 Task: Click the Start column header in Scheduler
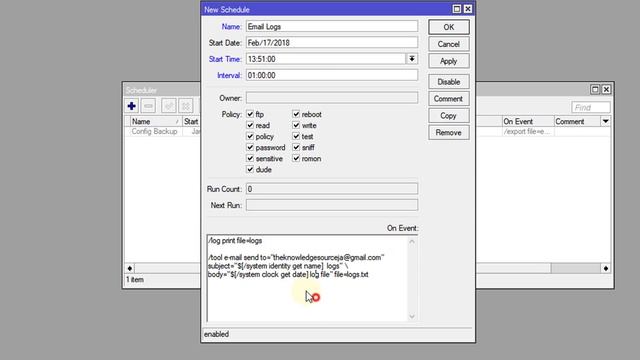(x=191, y=121)
